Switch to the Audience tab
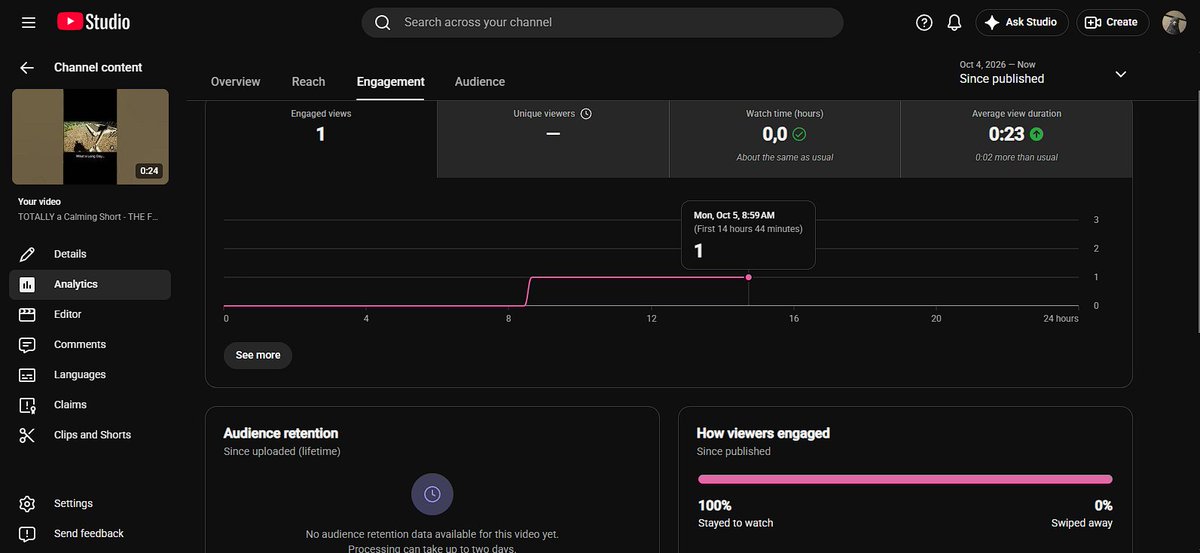Viewport: 1200px width, 553px height. click(480, 82)
